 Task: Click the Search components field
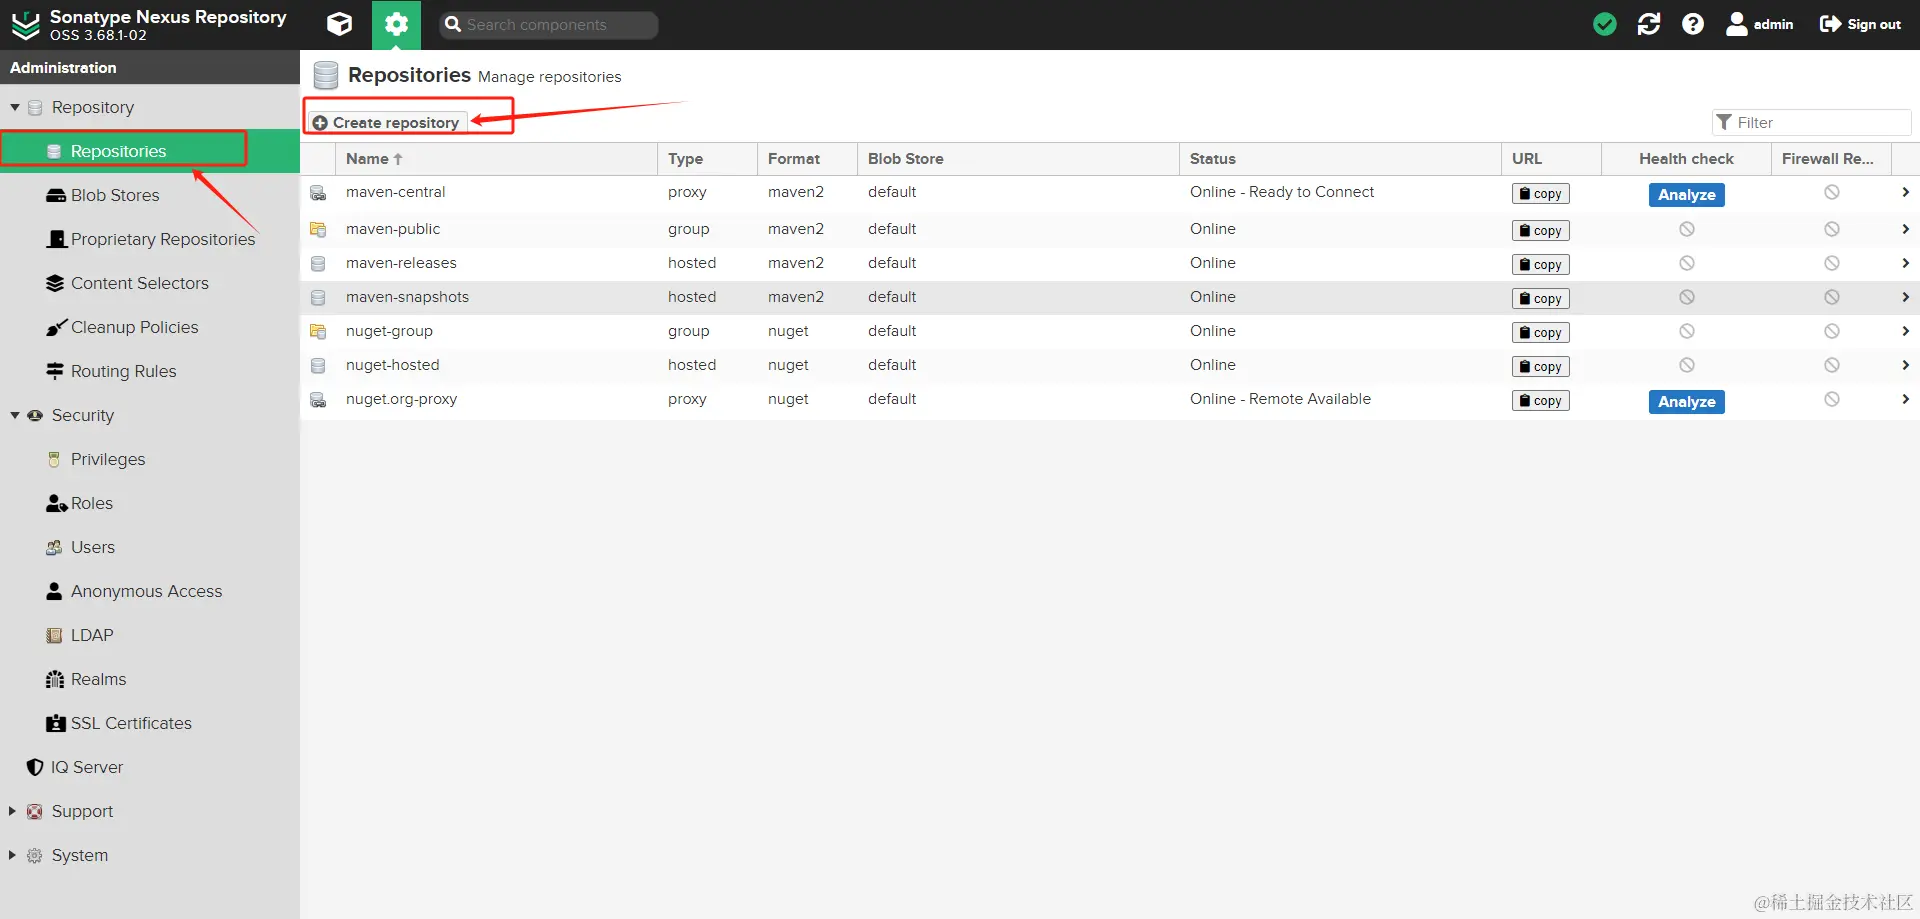tap(549, 25)
